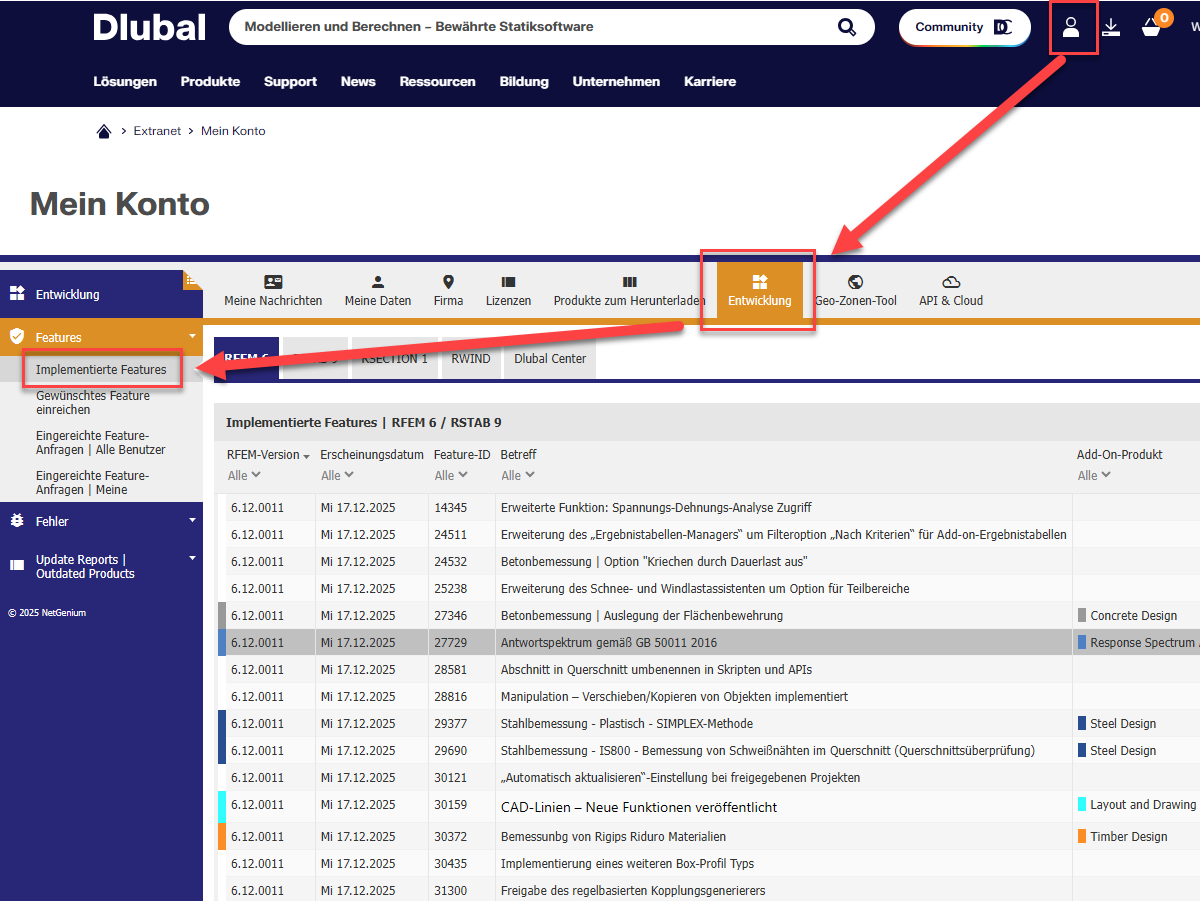Viewport: 1200px width, 901px height.
Task: Open the shopping basket with zero items
Action: tap(1148, 28)
